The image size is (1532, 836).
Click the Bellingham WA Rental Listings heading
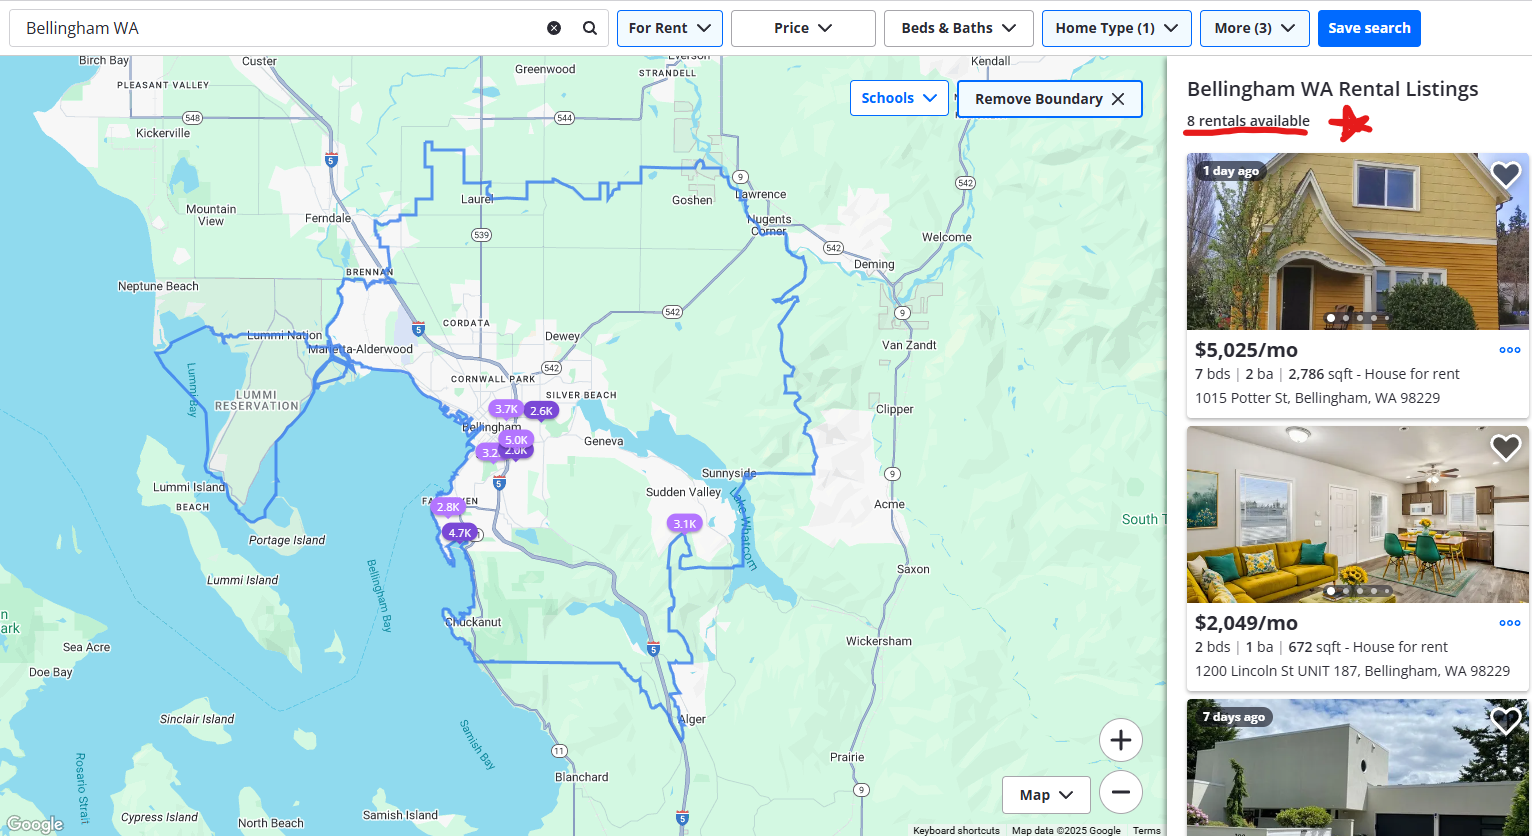coord(1332,89)
